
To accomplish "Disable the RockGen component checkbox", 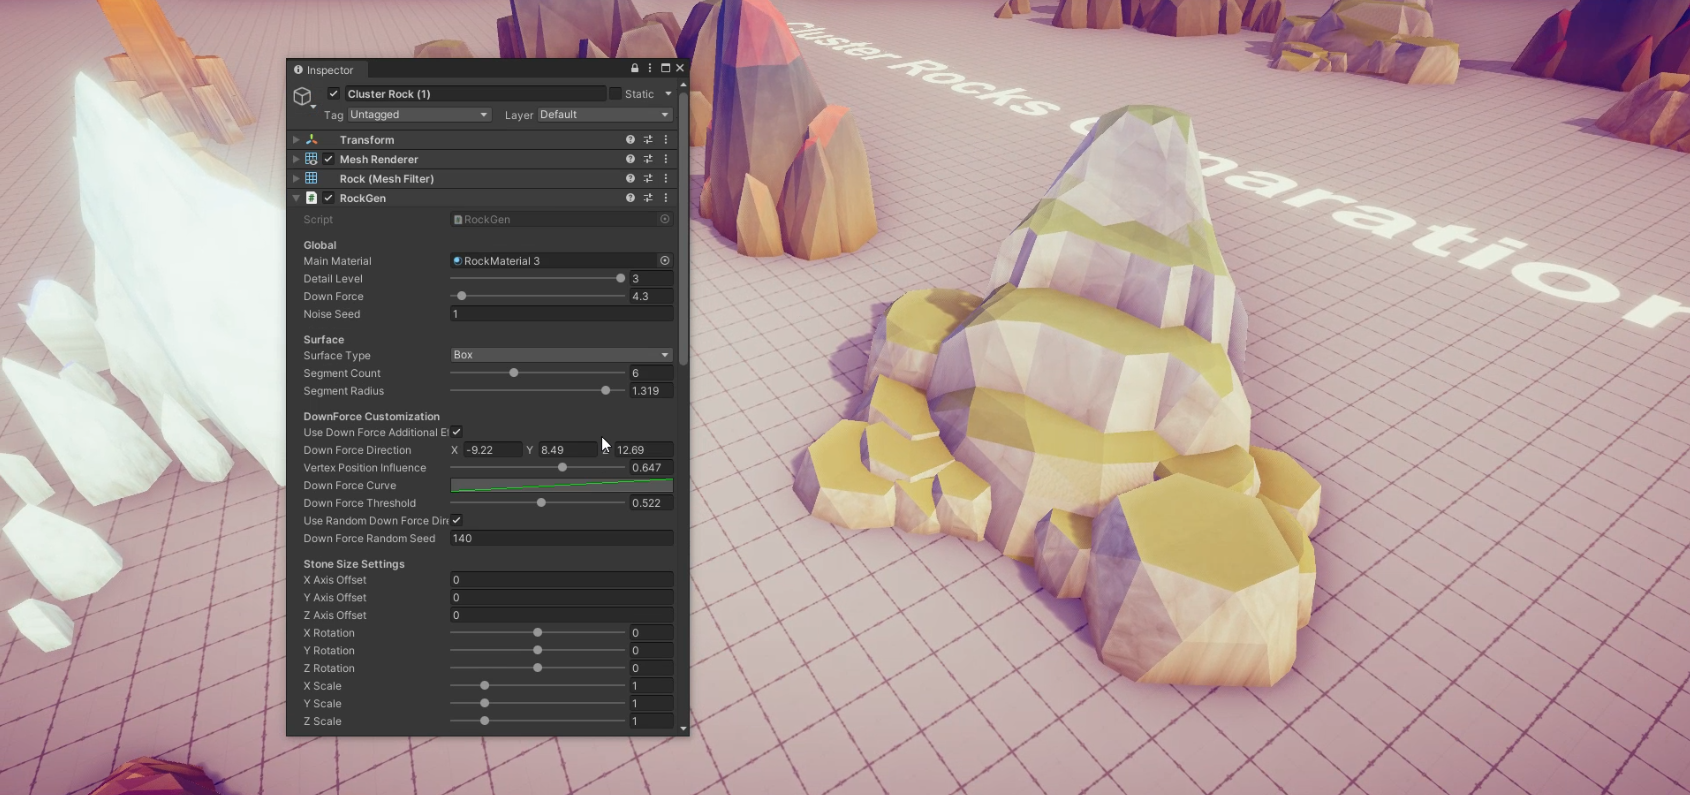I will click(328, 198).
